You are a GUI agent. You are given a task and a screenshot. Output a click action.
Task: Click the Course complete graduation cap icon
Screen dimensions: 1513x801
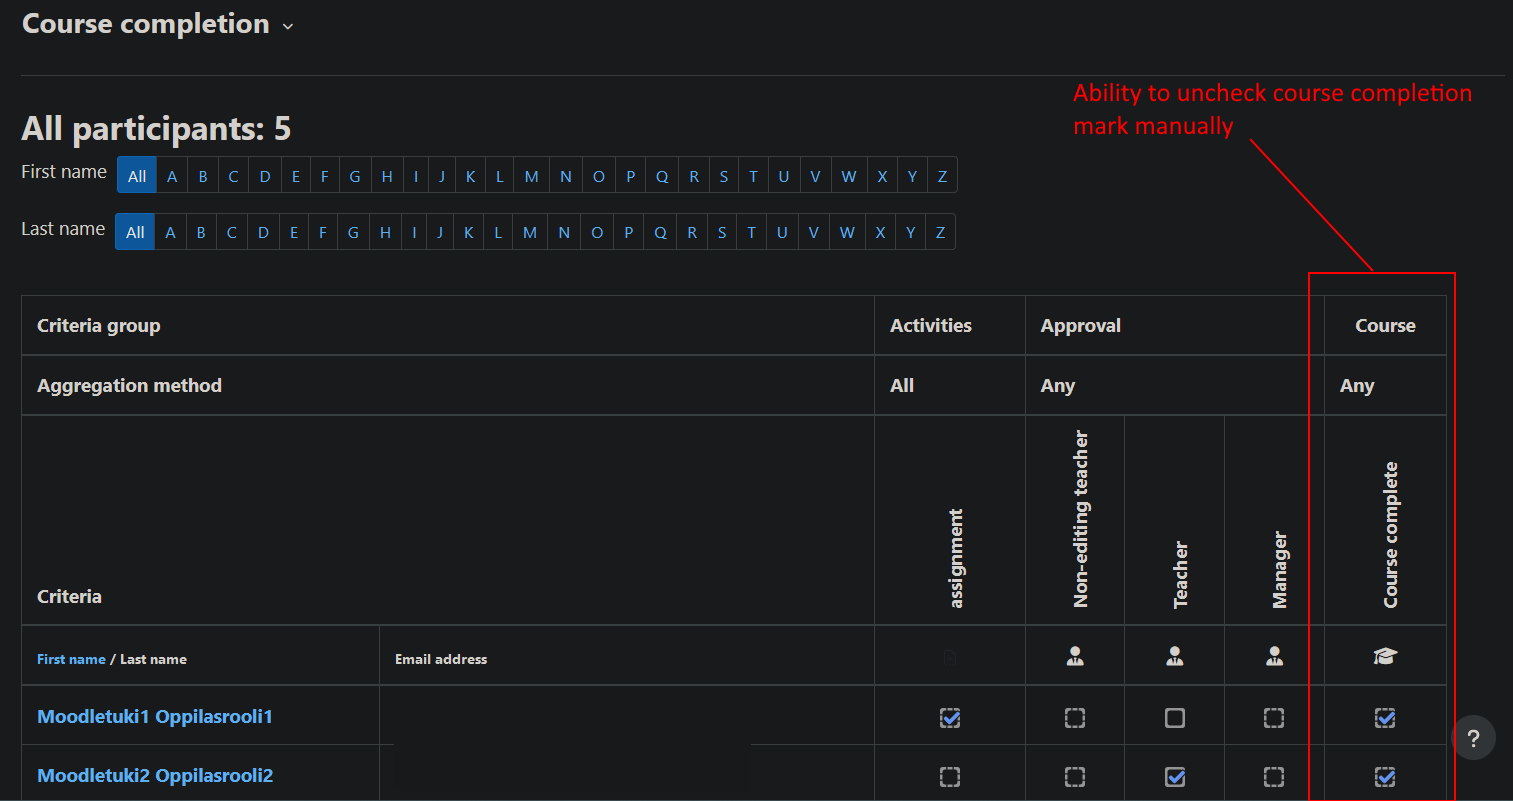pyautogui.click(x=1385, y=656)
